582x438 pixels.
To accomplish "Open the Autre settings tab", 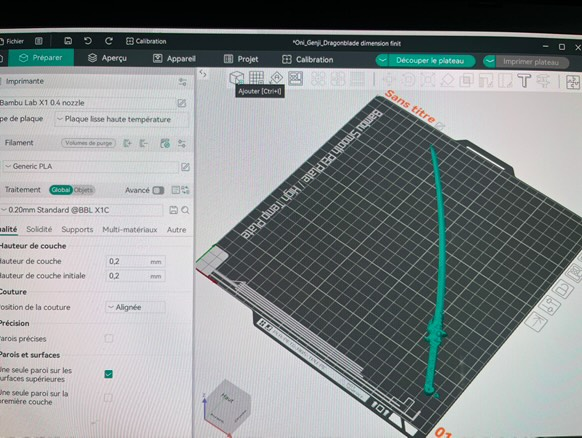I will click(177, 230).
